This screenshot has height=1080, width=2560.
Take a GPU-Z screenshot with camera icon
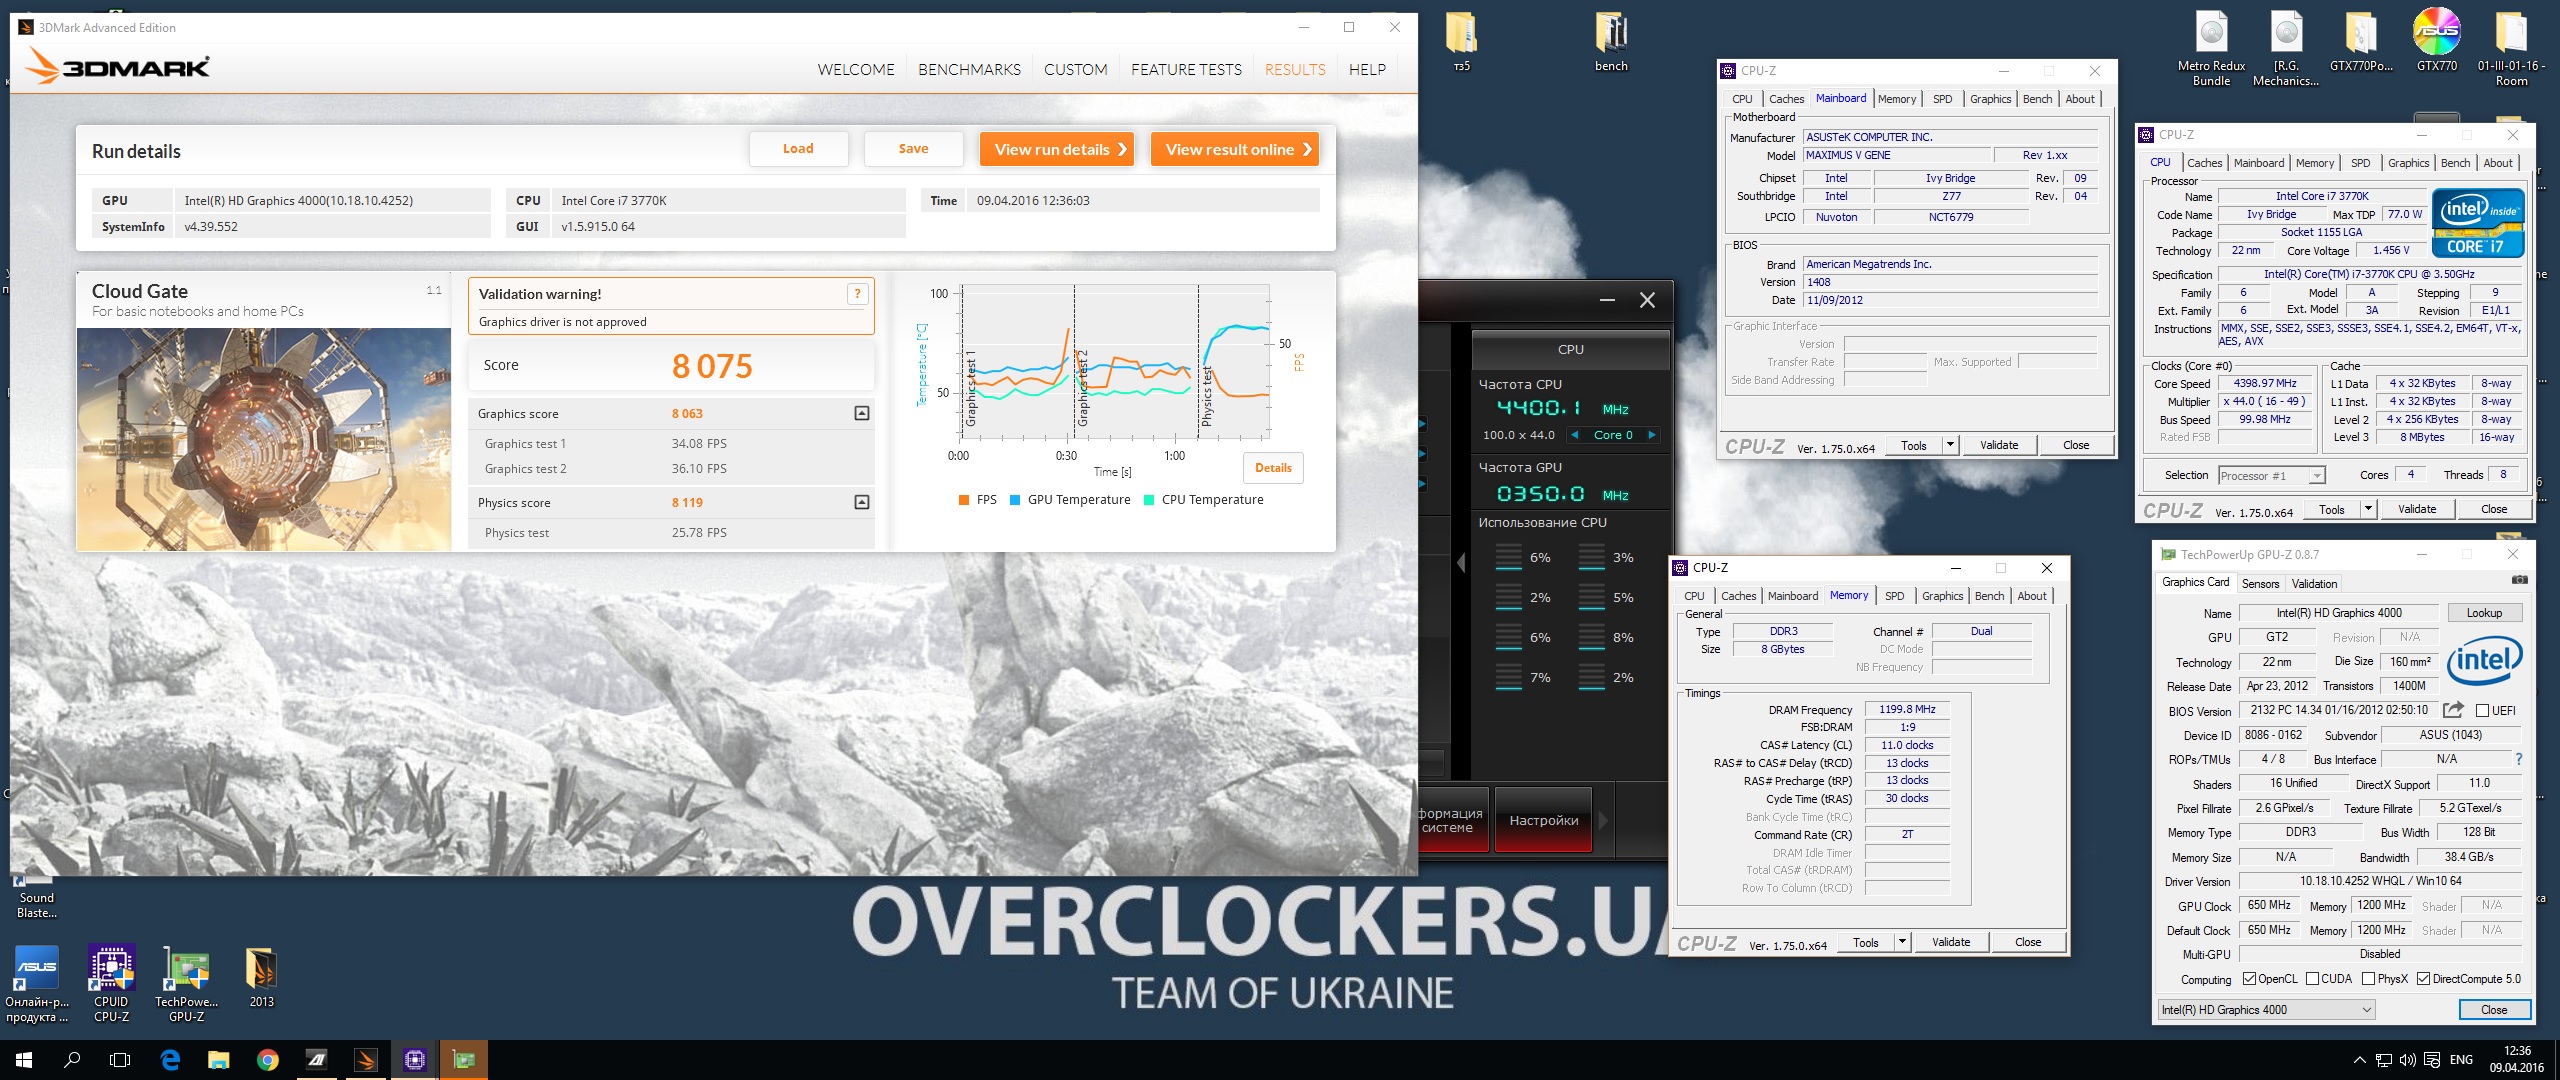2520,580
